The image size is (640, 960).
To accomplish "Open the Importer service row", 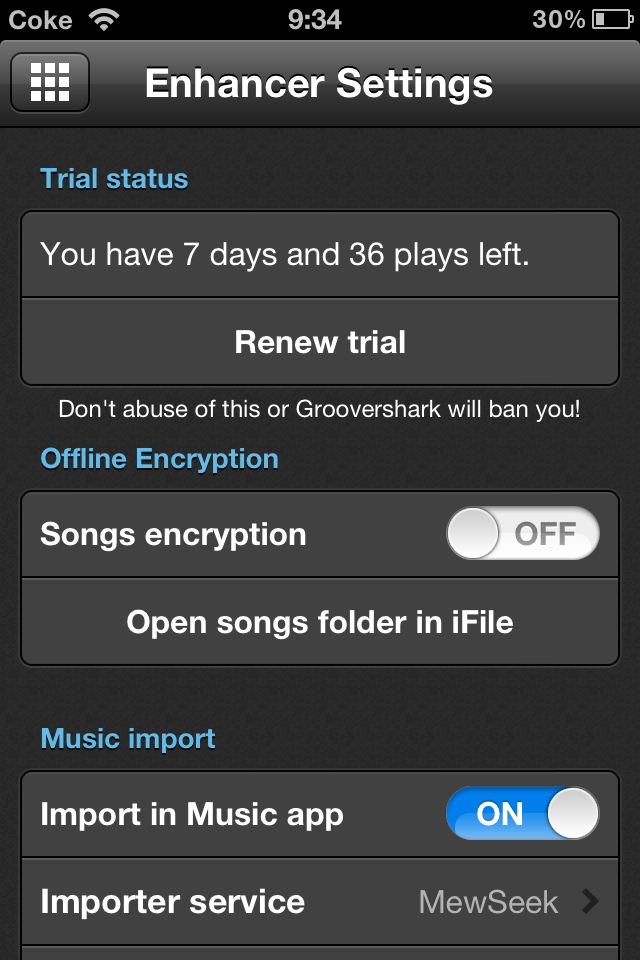I will [x=320, y=901].
